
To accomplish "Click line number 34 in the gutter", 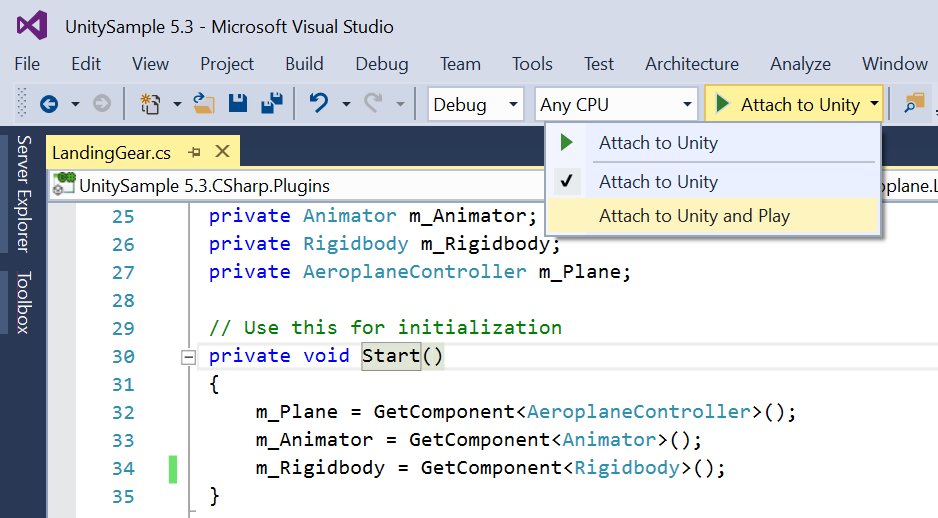I will coord(123,468).
